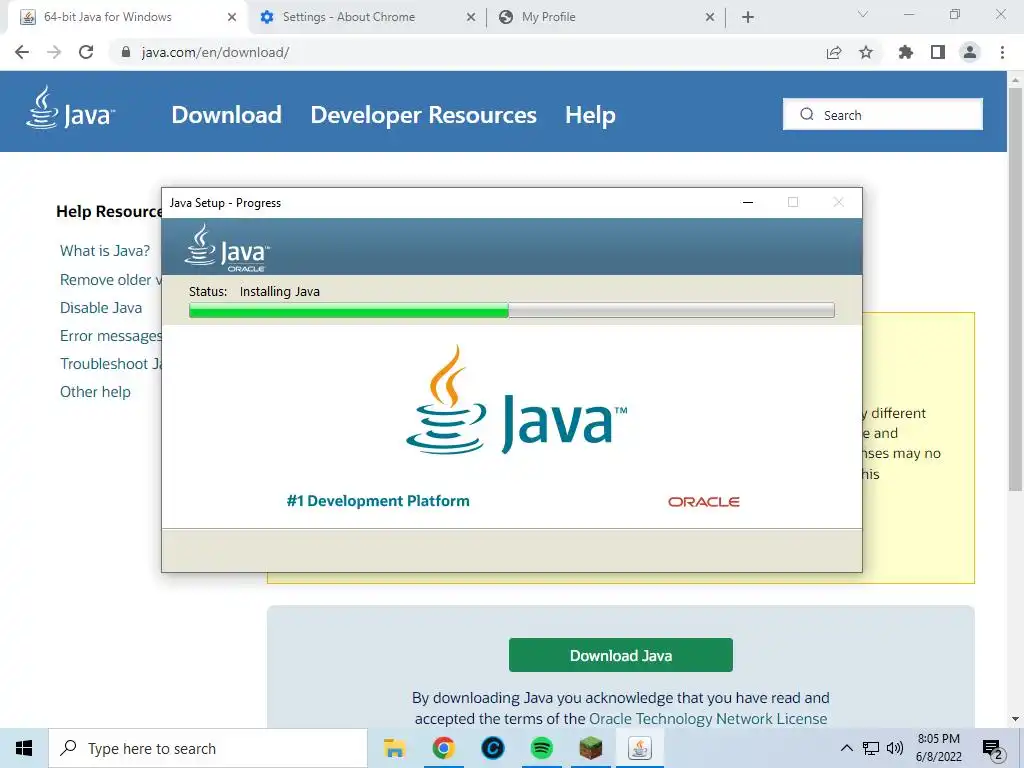Click the #1 Development Platform text
Image resolution: width=1024 pixels, height=768 pixels.
point(378,501)
